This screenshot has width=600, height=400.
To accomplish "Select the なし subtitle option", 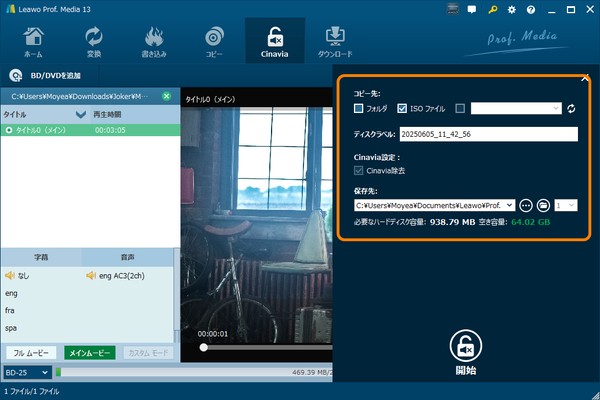I will 23,276.
